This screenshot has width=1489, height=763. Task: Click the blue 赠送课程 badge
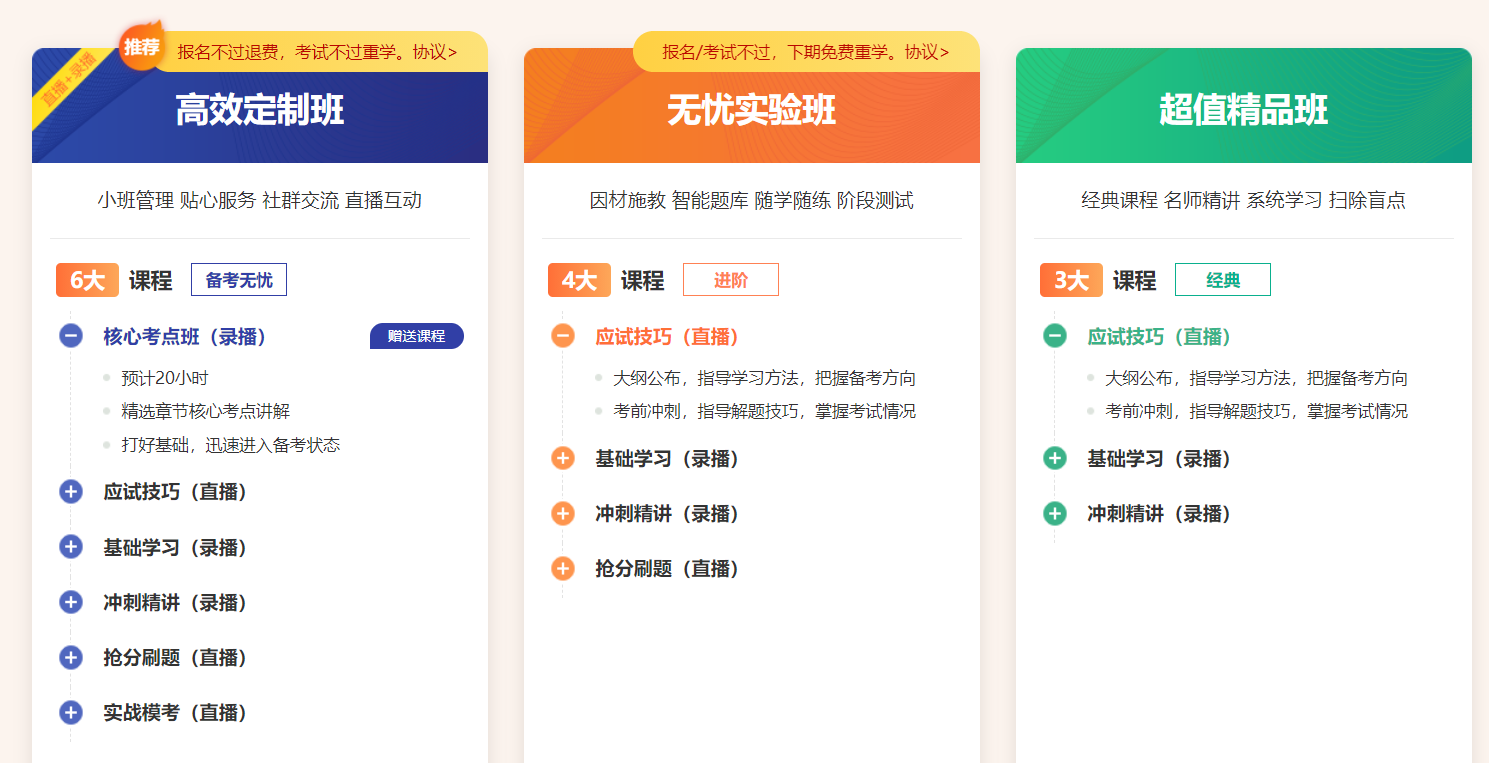click(416, 336)
